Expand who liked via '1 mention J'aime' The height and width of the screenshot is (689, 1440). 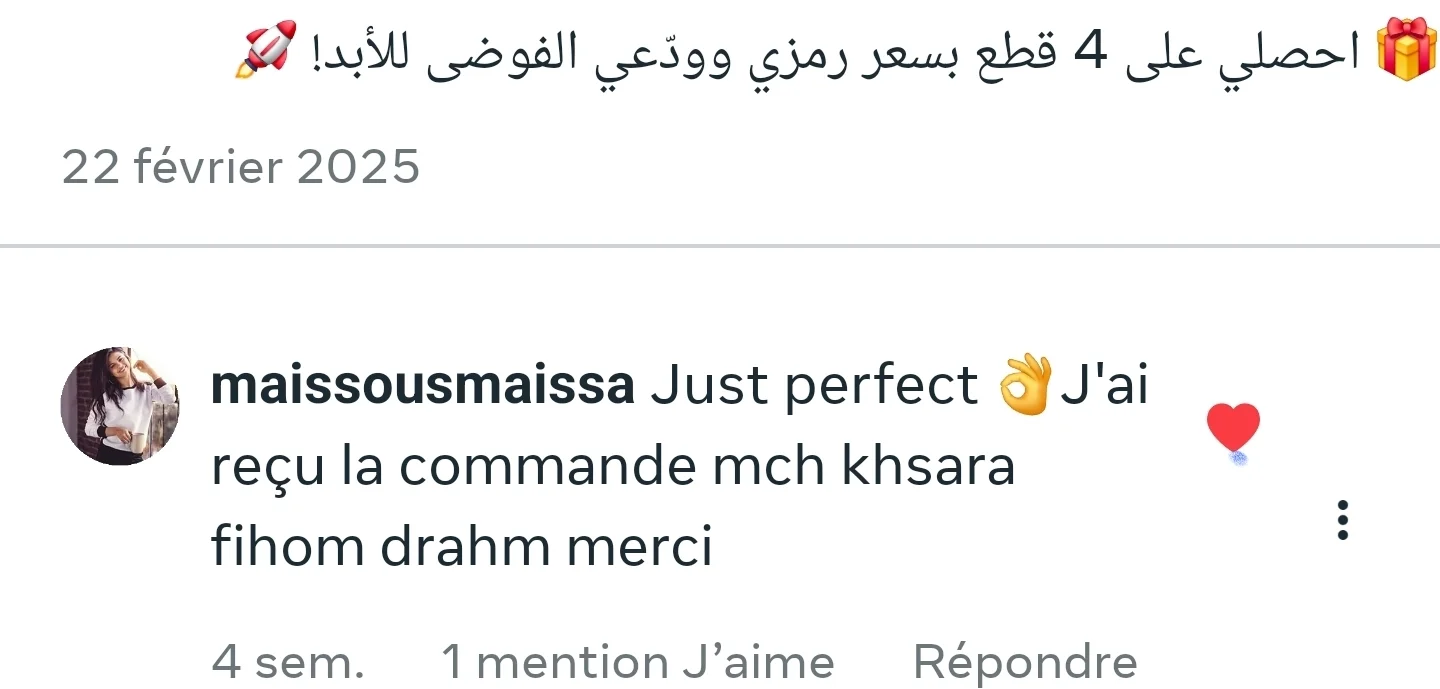(637, 660)
